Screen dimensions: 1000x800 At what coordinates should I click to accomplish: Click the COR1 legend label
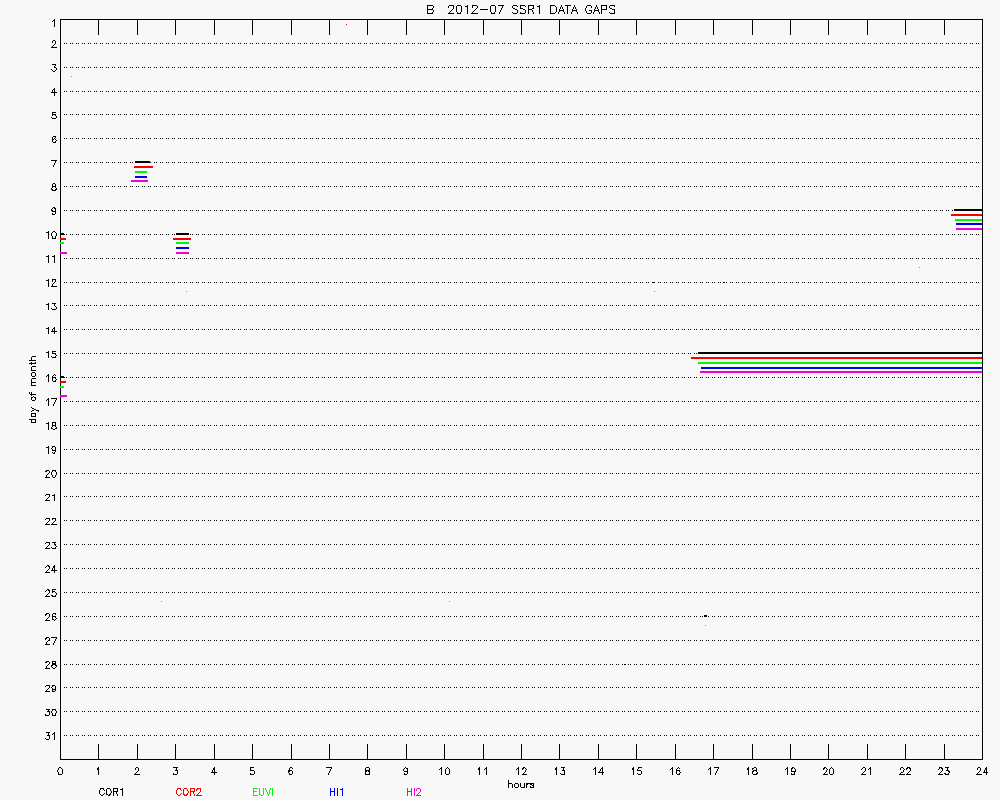(111, 792)
